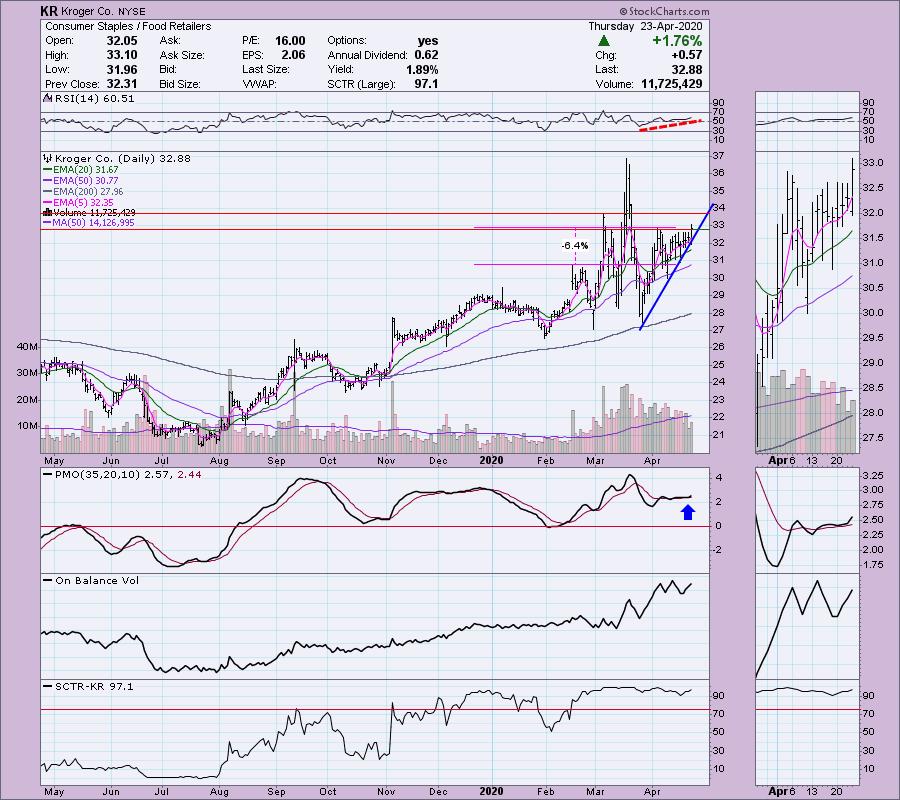The image size is (900, 800).
Task: Click the 40M volume axis label
Action: (28, 347)
